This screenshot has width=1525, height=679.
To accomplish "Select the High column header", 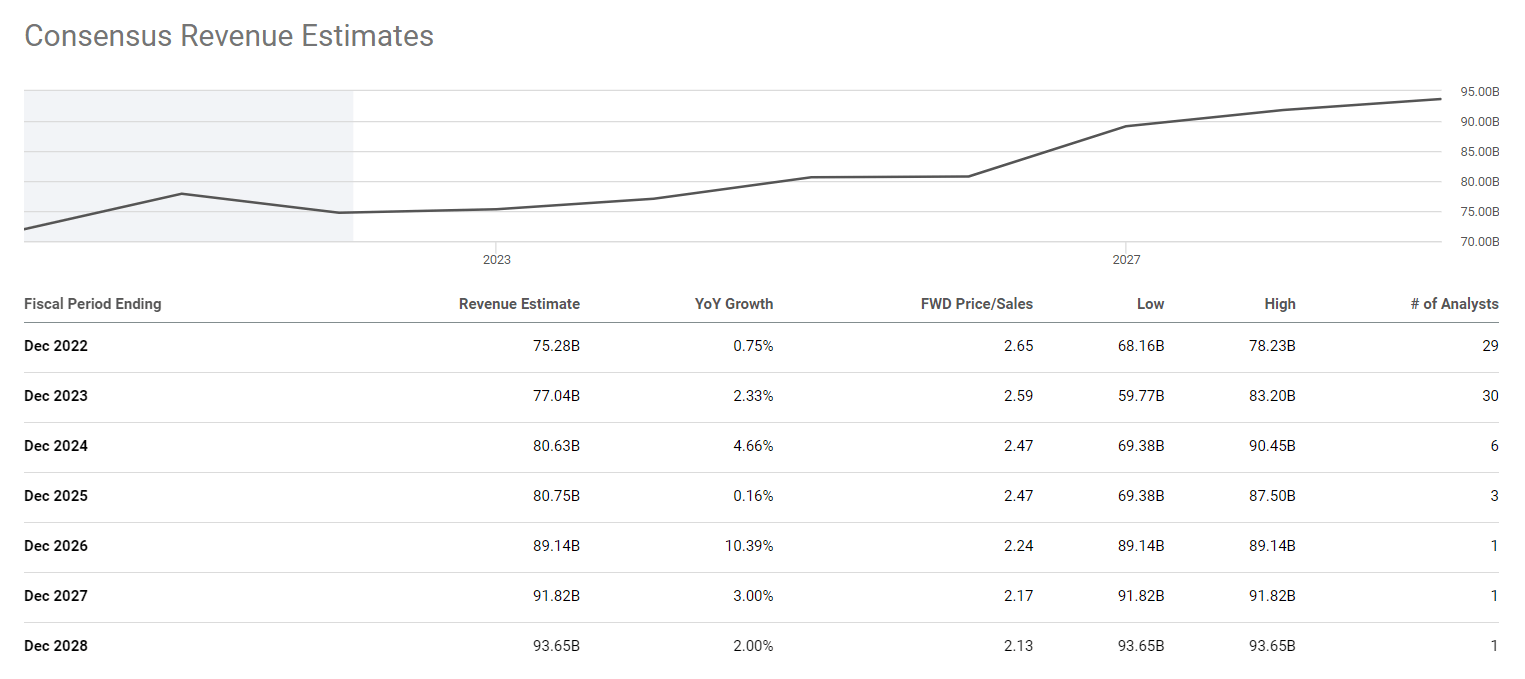I will 1279,304.
